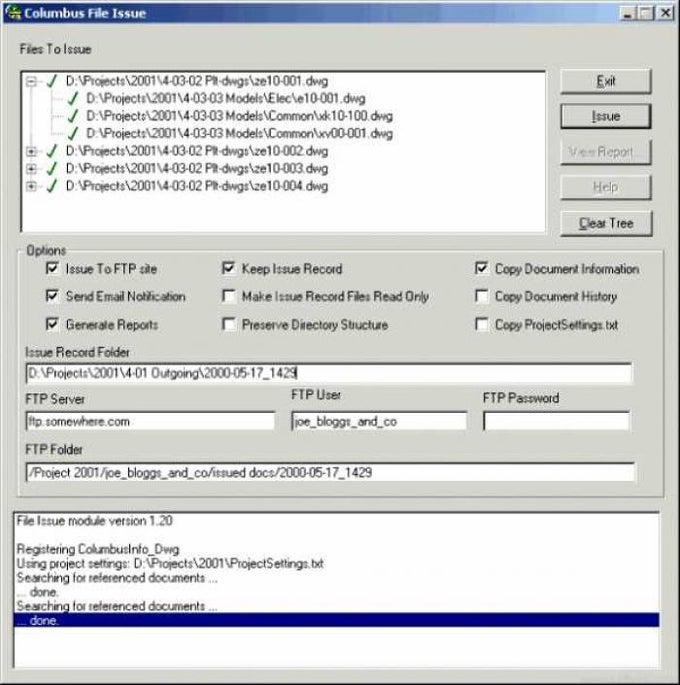This screenshot has width=680, height=685.
Task: Click log line 'File Issue module version 1.20'
Action: tap(94, 521)
